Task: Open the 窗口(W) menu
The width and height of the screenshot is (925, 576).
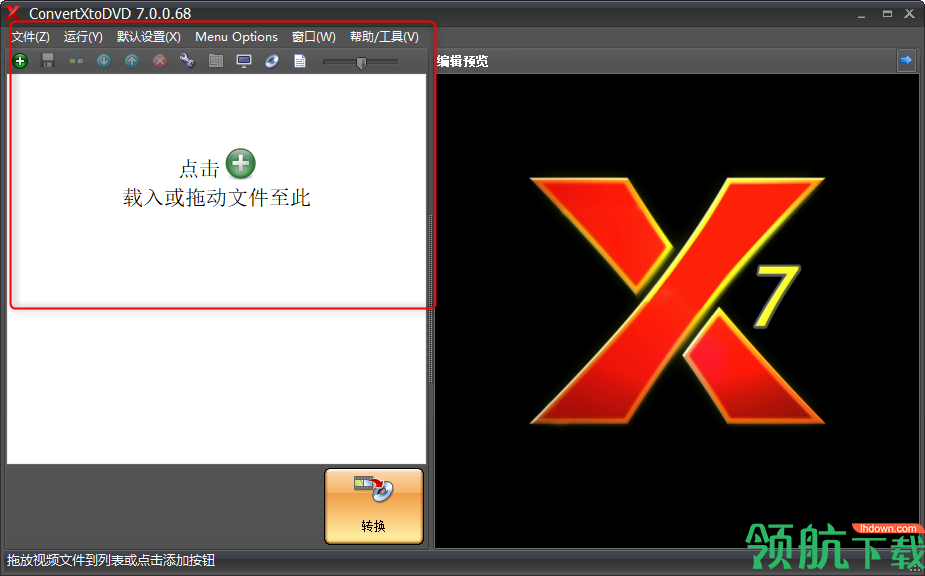Action: [x=313, y=37]
